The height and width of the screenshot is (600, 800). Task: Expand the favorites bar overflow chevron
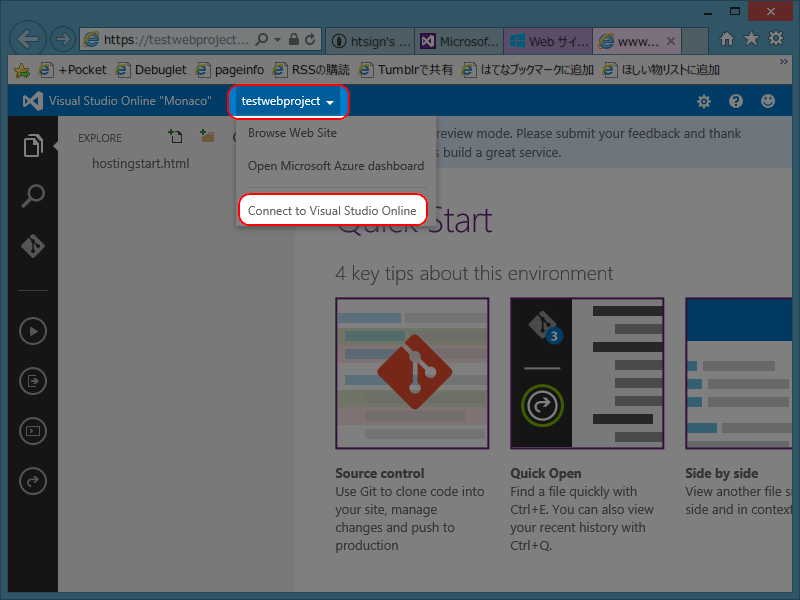(x=783, y=62)
